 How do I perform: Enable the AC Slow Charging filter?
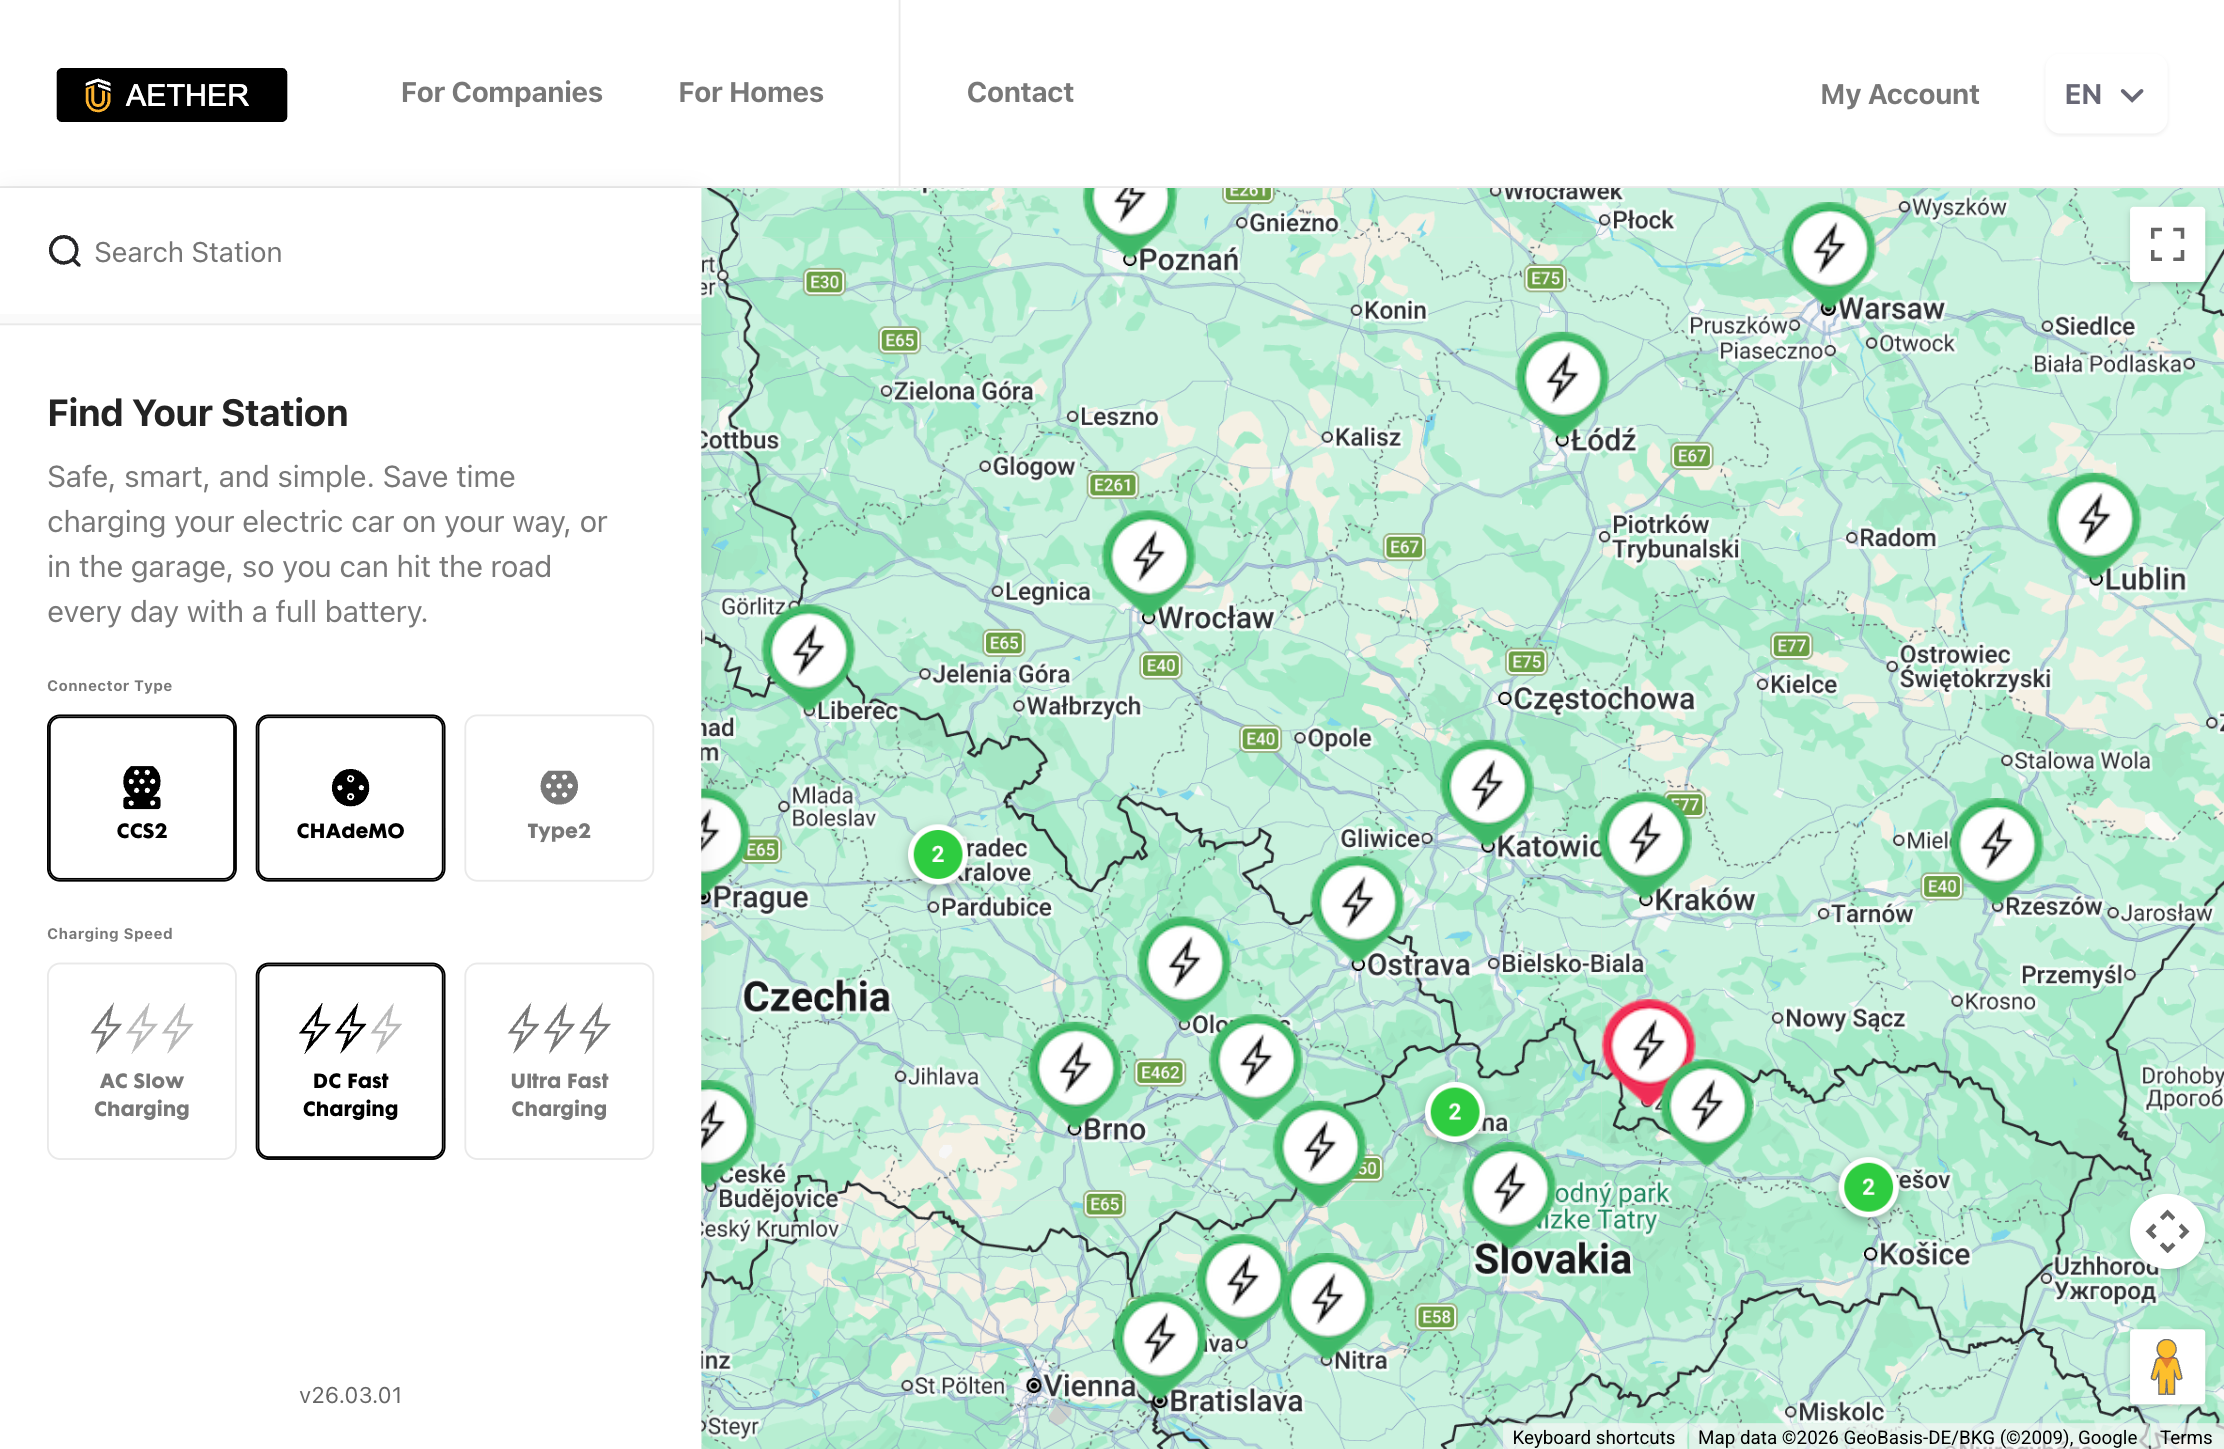[141, 1060]
